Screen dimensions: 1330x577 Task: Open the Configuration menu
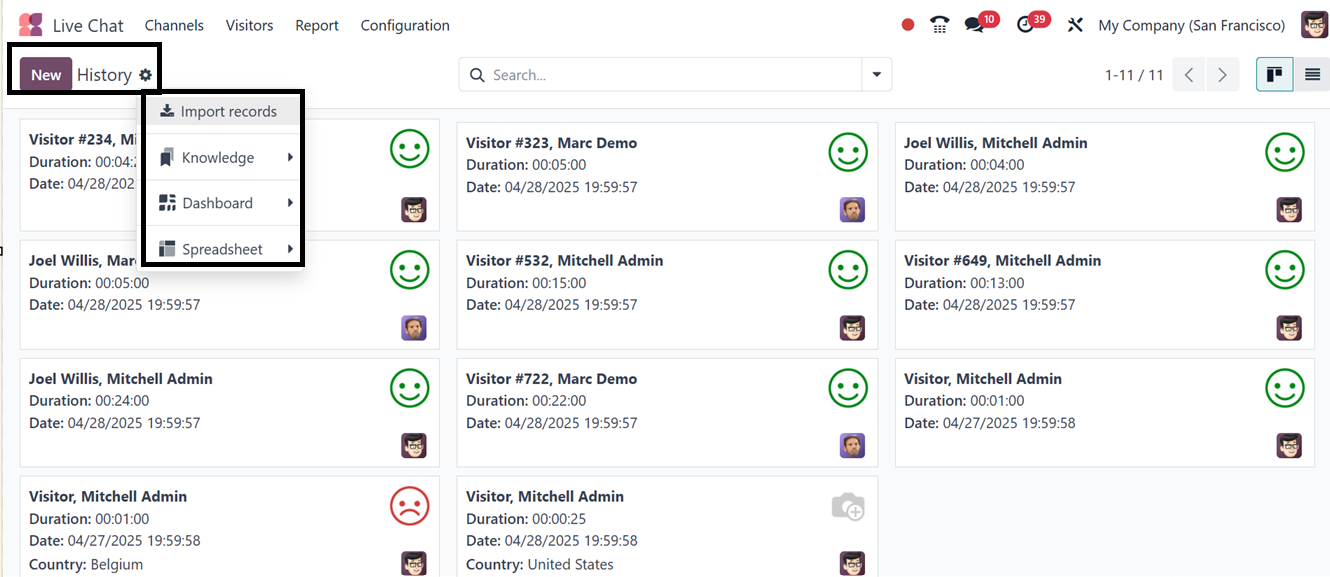[405, 25]
